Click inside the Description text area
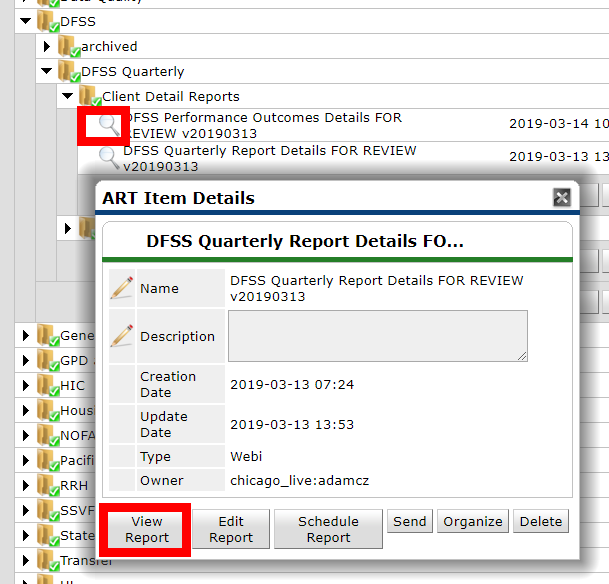The width and height of the screenshot is (609, 584). (x=378, y=336)
